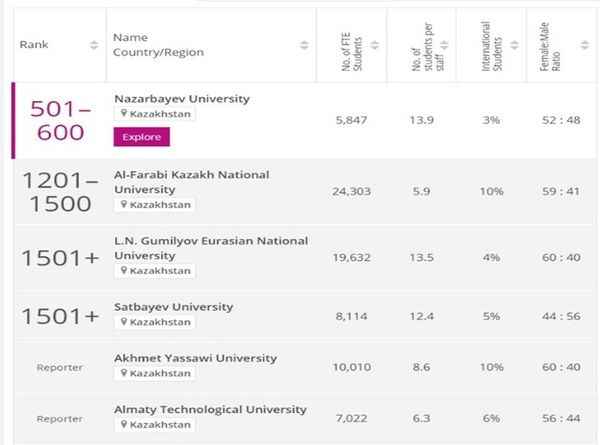Click Kazakhstan tag under Akhmet Yassawi University
The height and width of the screenshot is (445, 600).
click(x=155, y=373)
